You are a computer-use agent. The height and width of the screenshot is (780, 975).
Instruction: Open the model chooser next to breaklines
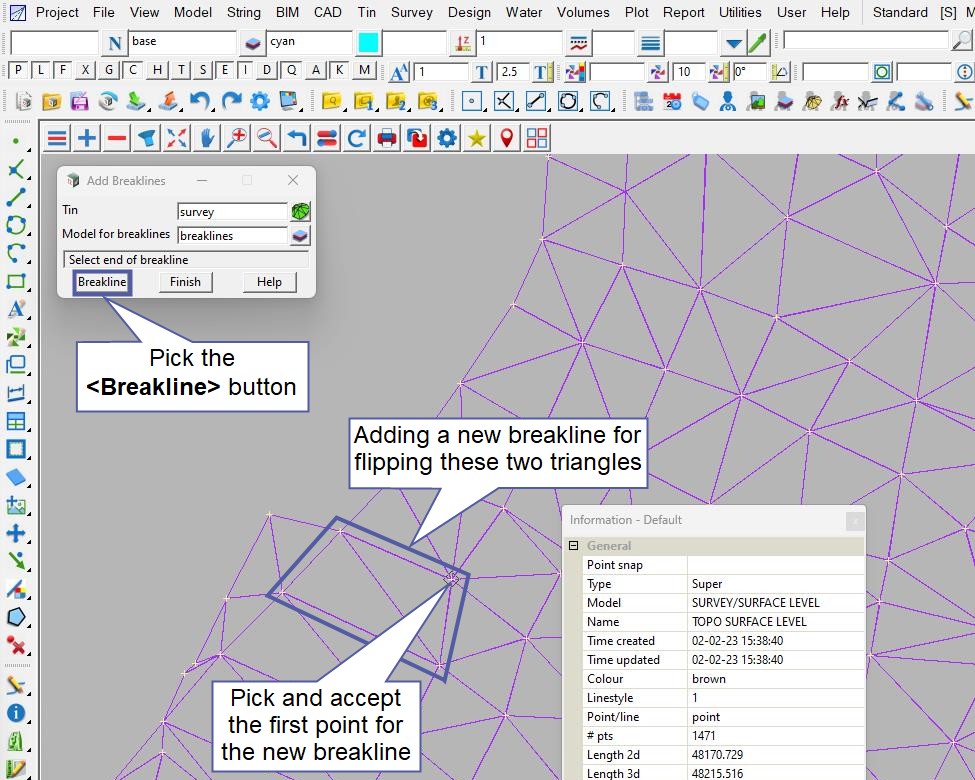click(300, 236)
